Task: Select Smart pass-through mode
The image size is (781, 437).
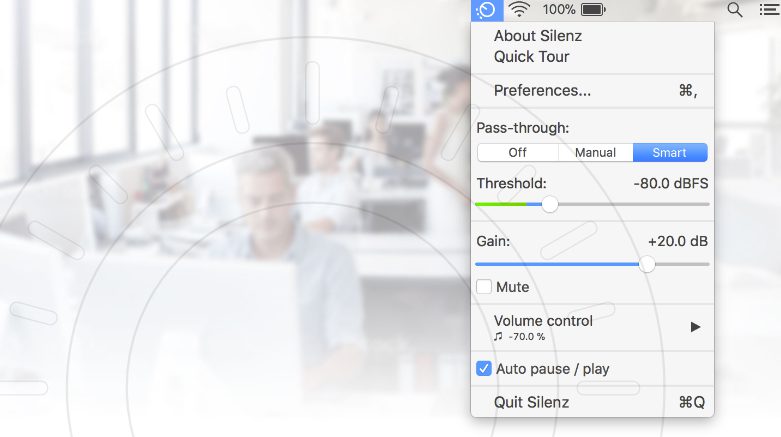Action: (x=670, y=153)
